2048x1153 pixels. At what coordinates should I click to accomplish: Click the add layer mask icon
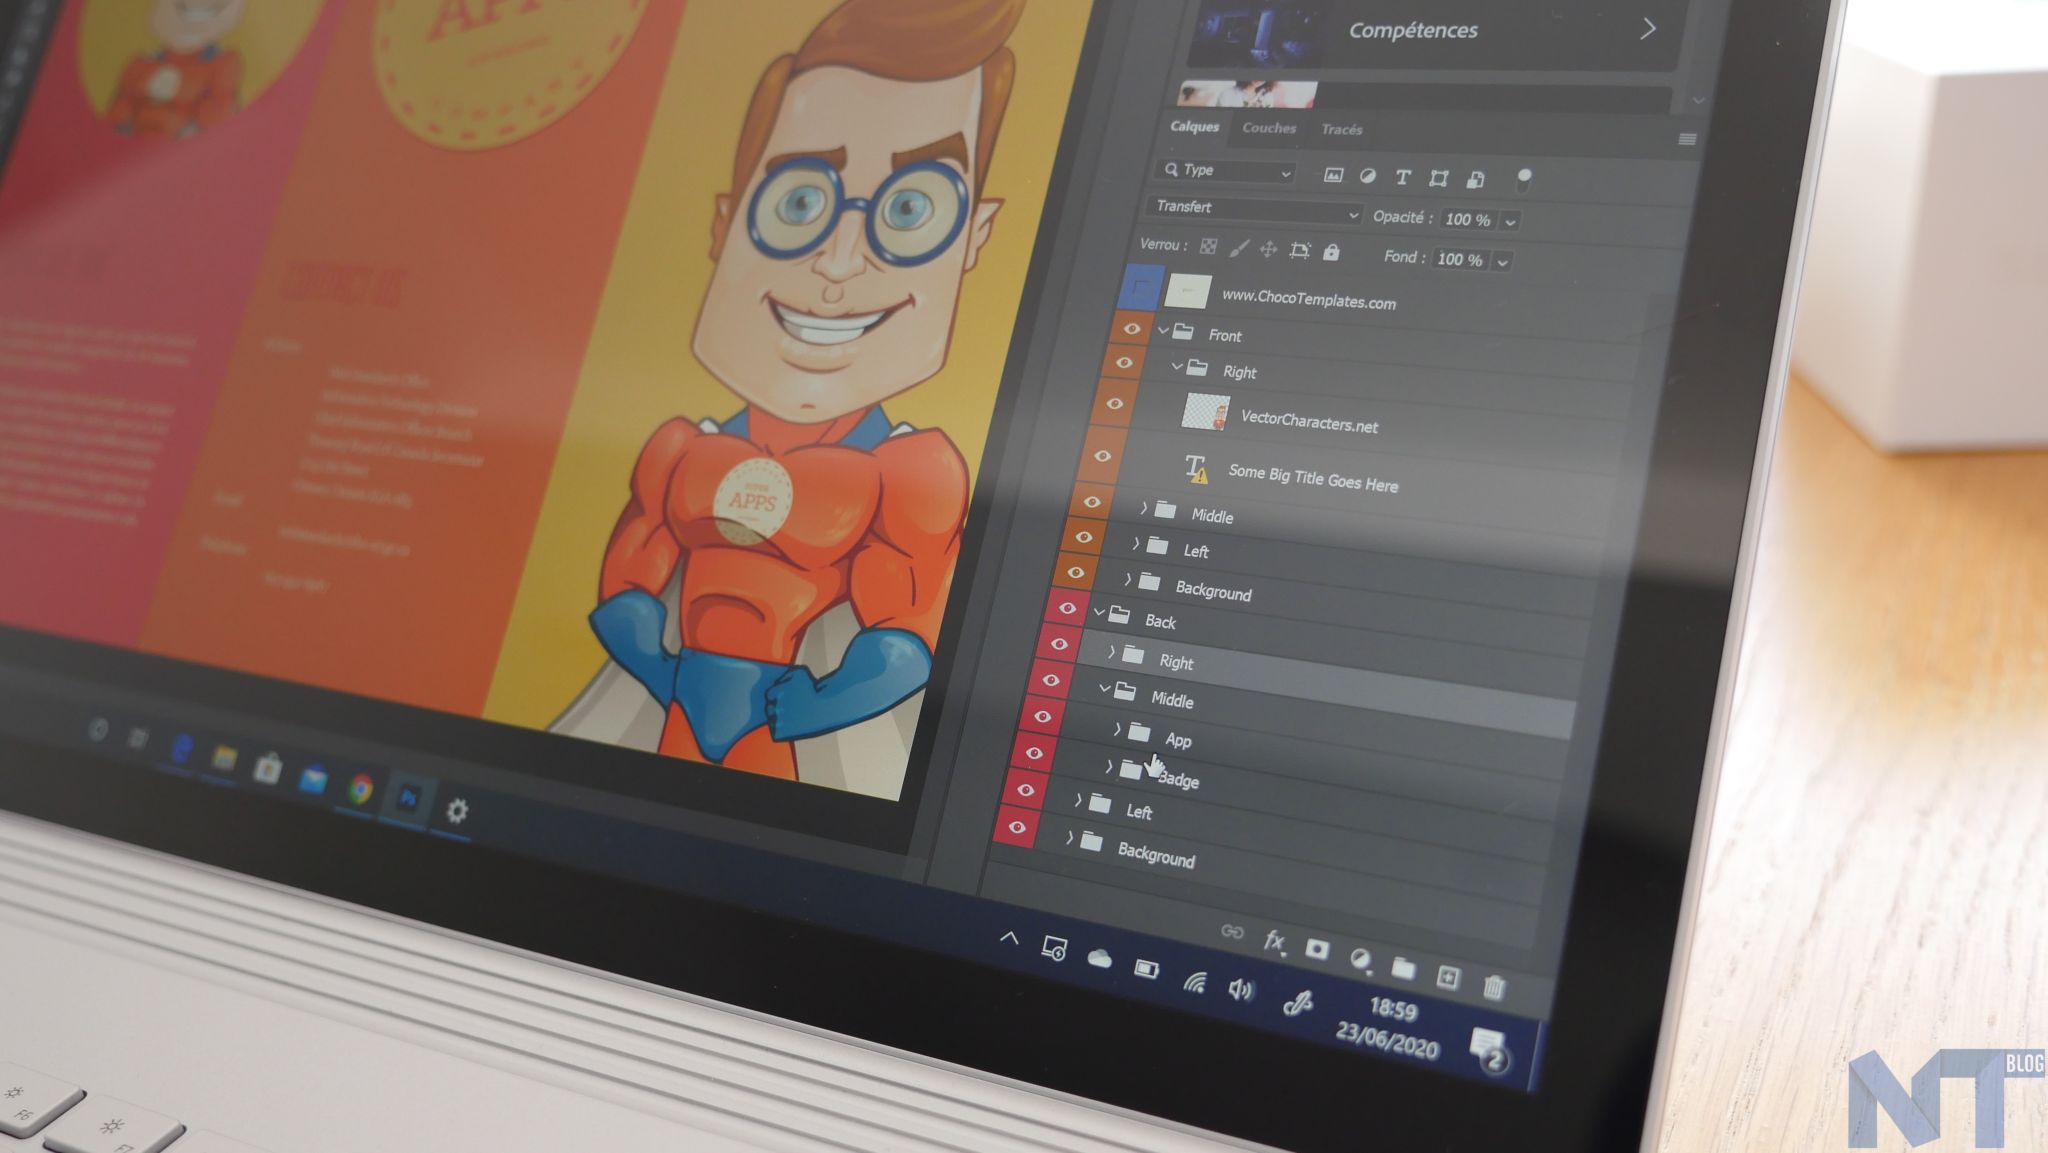click(1317, 949)
